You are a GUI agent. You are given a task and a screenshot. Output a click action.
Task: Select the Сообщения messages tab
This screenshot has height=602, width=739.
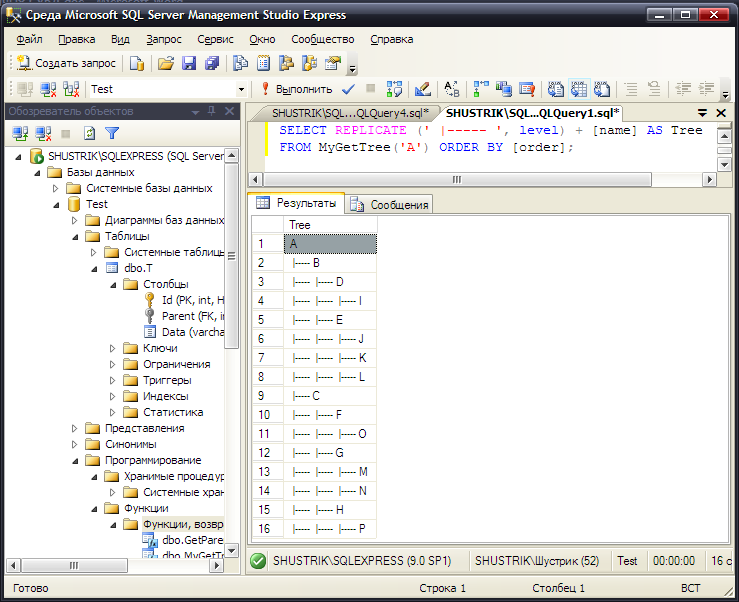click(389, 205)
